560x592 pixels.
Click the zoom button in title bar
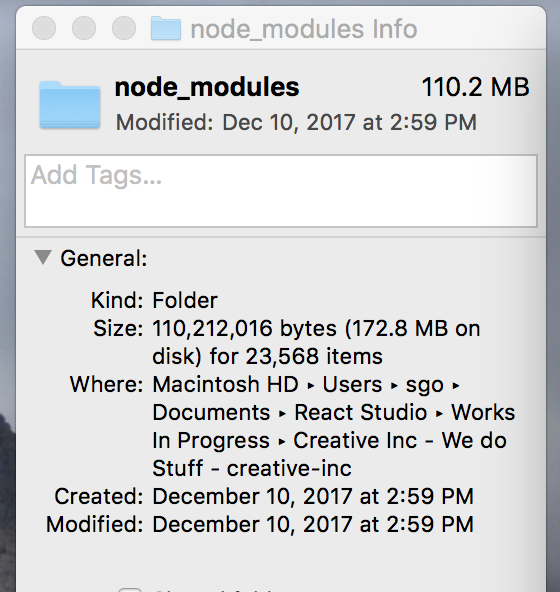[x=124, y=28]
